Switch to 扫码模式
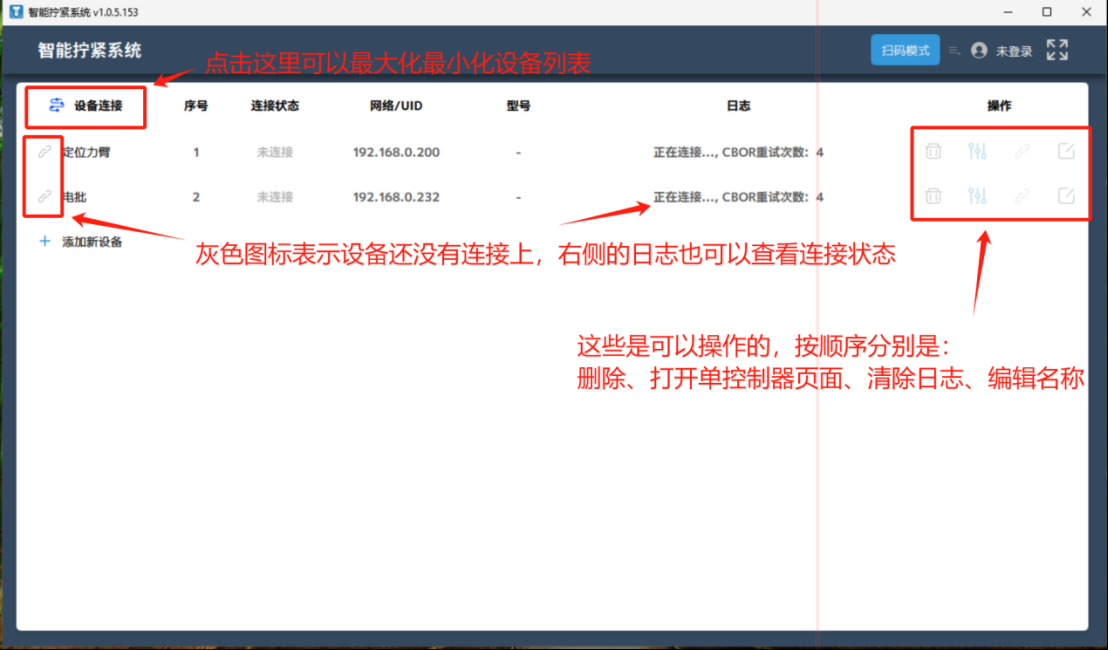Image resolution: width=1108 pixels, height=650 pixels. coord(905,50)
